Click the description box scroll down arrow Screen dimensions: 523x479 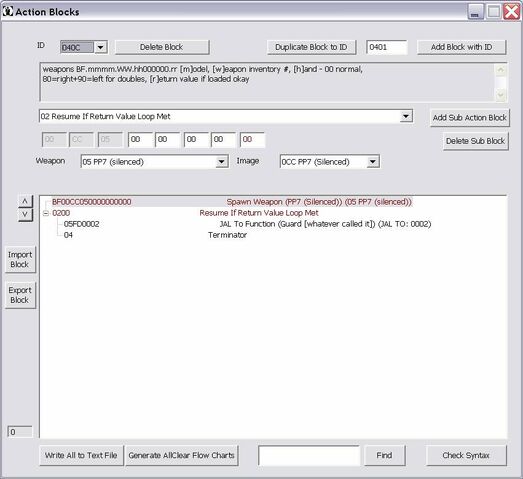[x=501, y=95]
